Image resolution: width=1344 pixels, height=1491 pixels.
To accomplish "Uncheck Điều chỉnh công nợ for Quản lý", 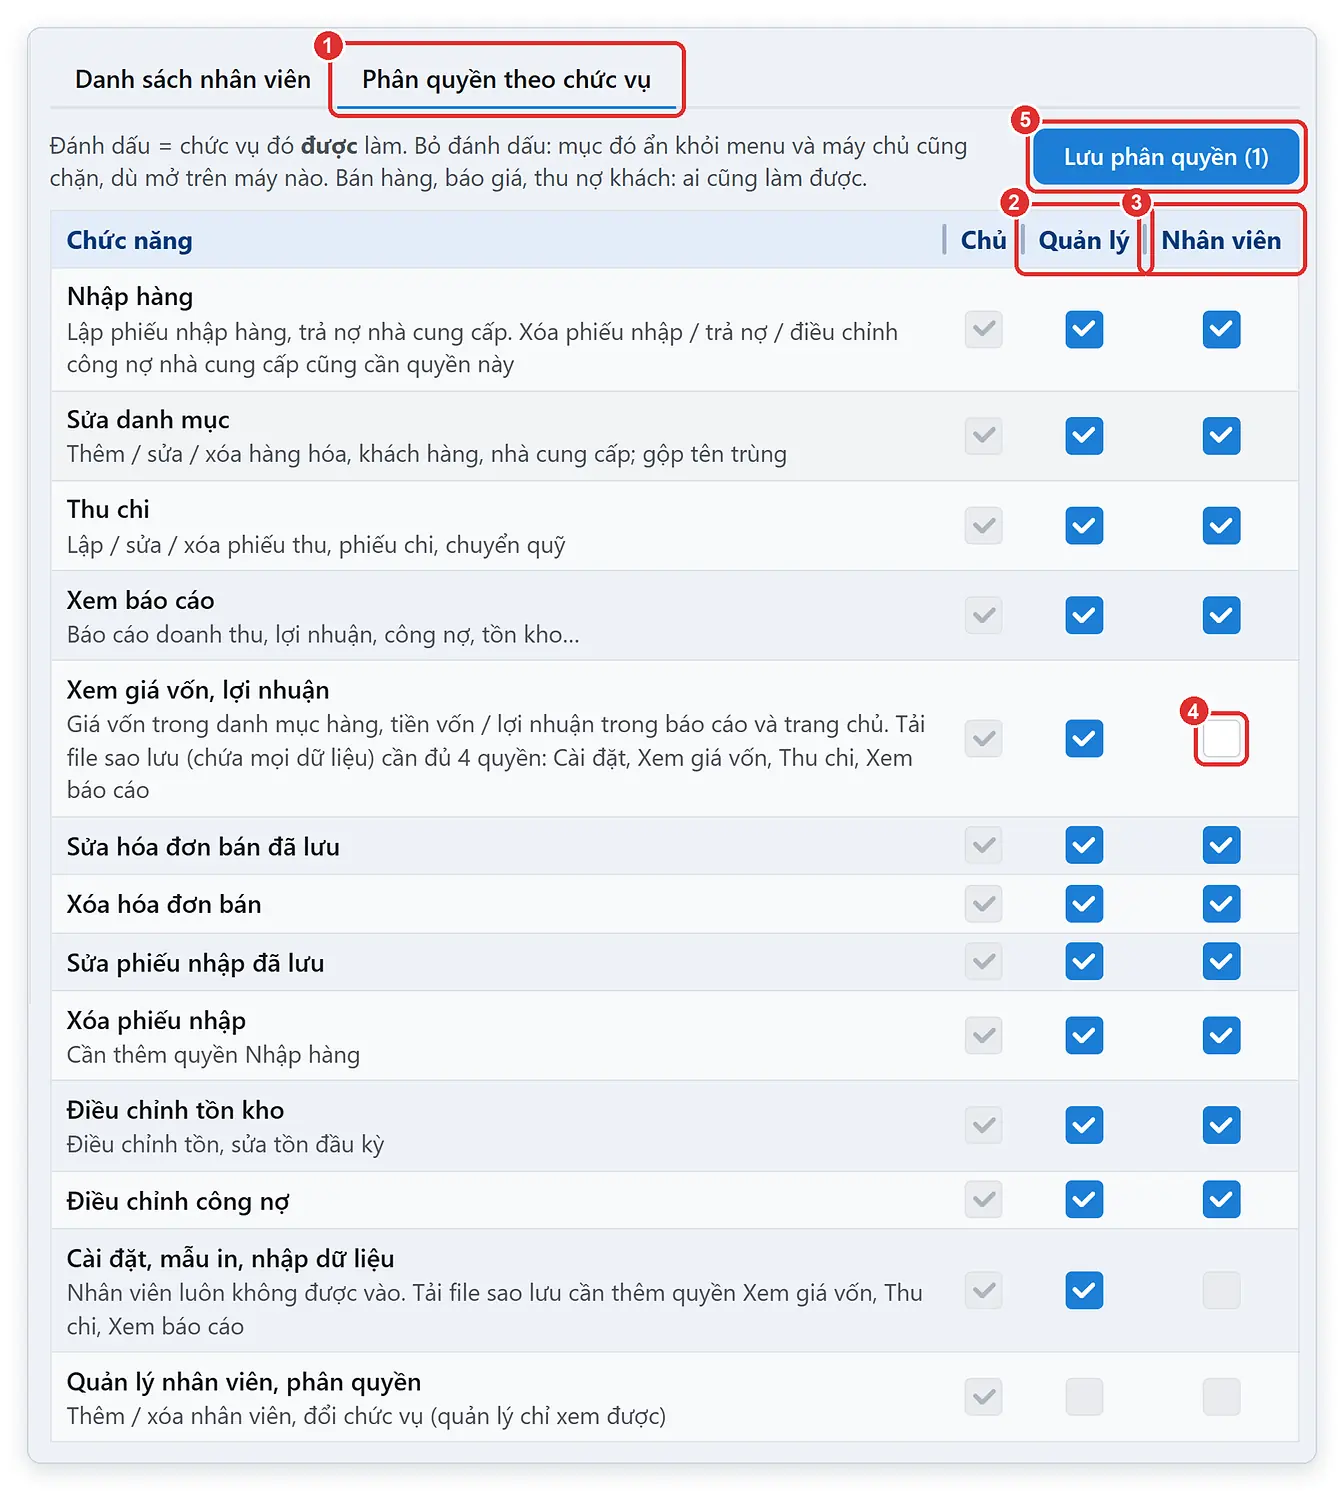I will coord(1084,1199).
